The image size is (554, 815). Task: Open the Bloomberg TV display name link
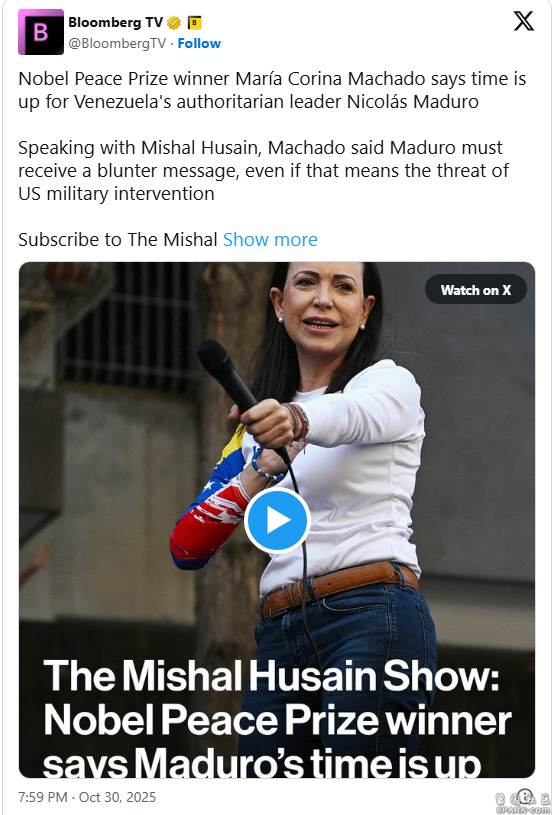[115, 22]
